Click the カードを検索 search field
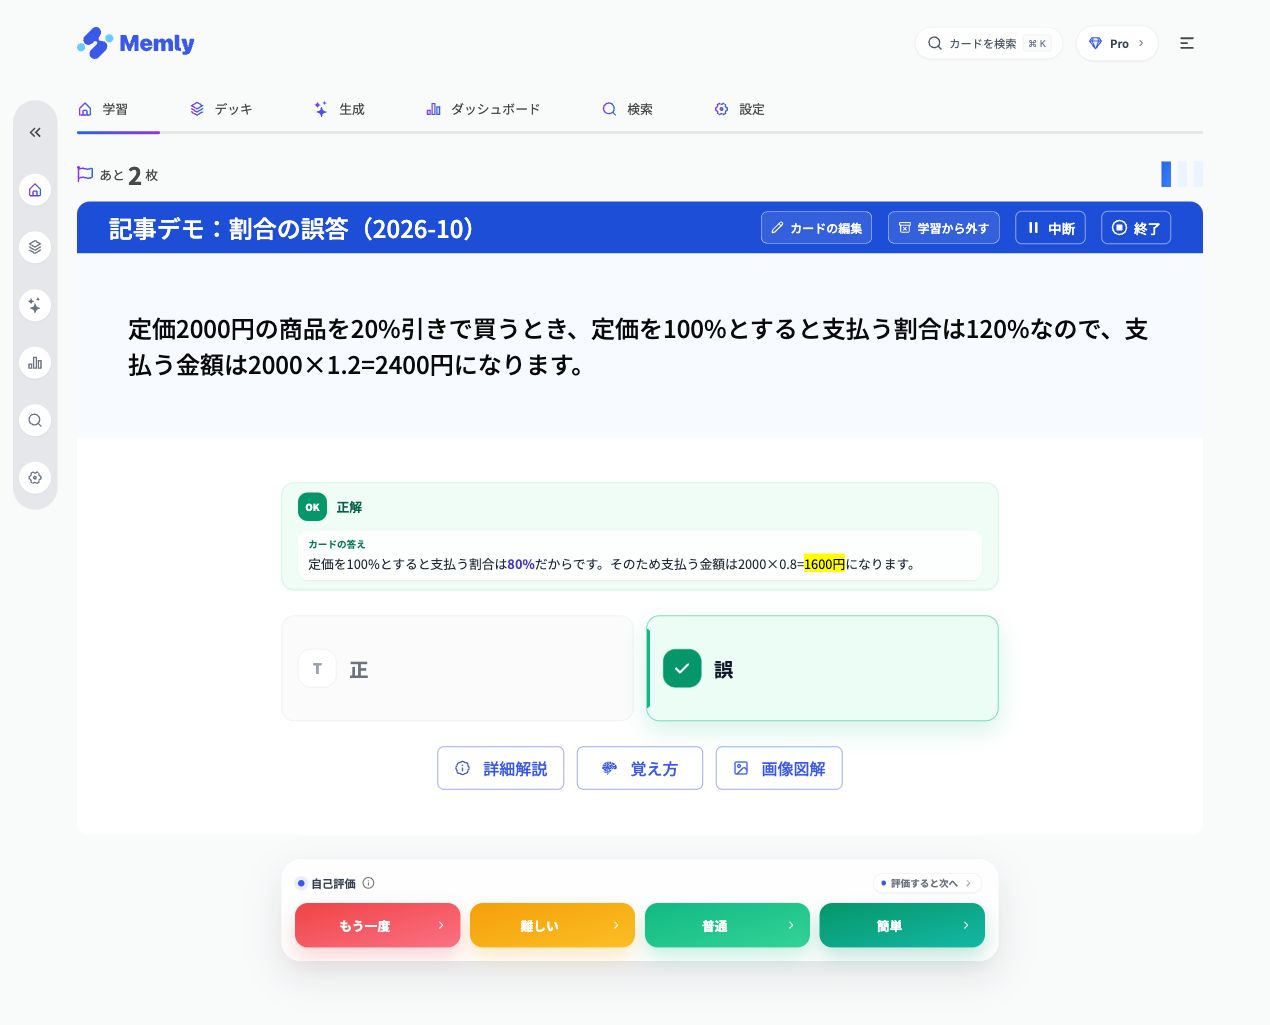The width and height of the screenshot is (1270, 1025). (988, 43)
